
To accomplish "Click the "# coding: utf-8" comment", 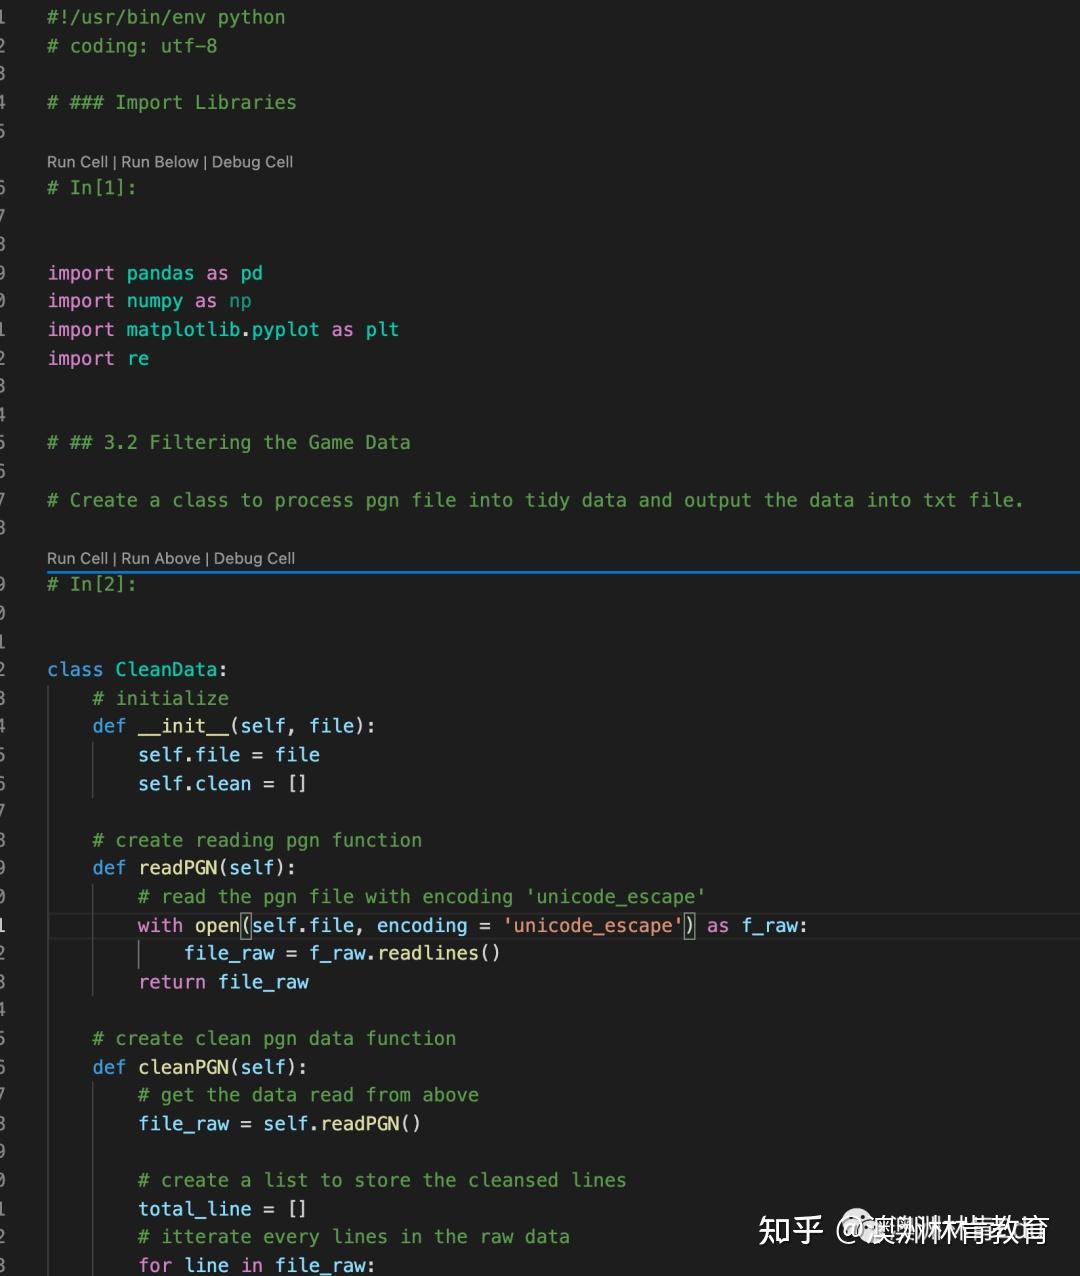I will (132, 46).
